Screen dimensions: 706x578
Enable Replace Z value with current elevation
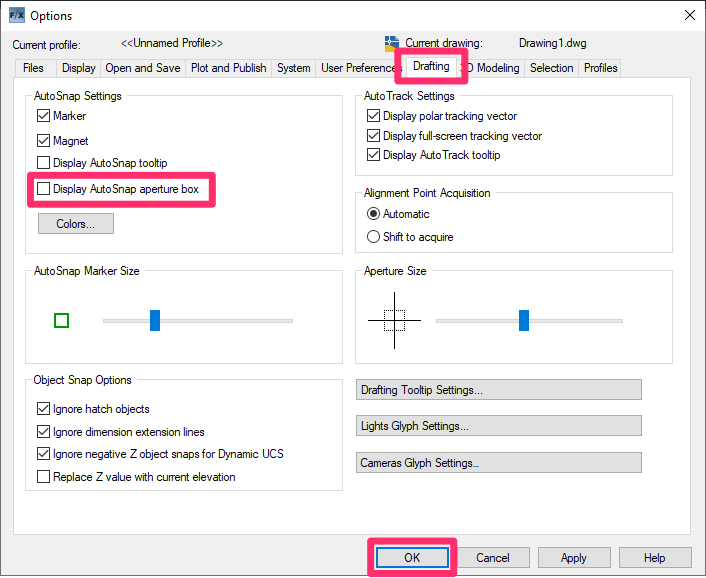click(43, 477)
